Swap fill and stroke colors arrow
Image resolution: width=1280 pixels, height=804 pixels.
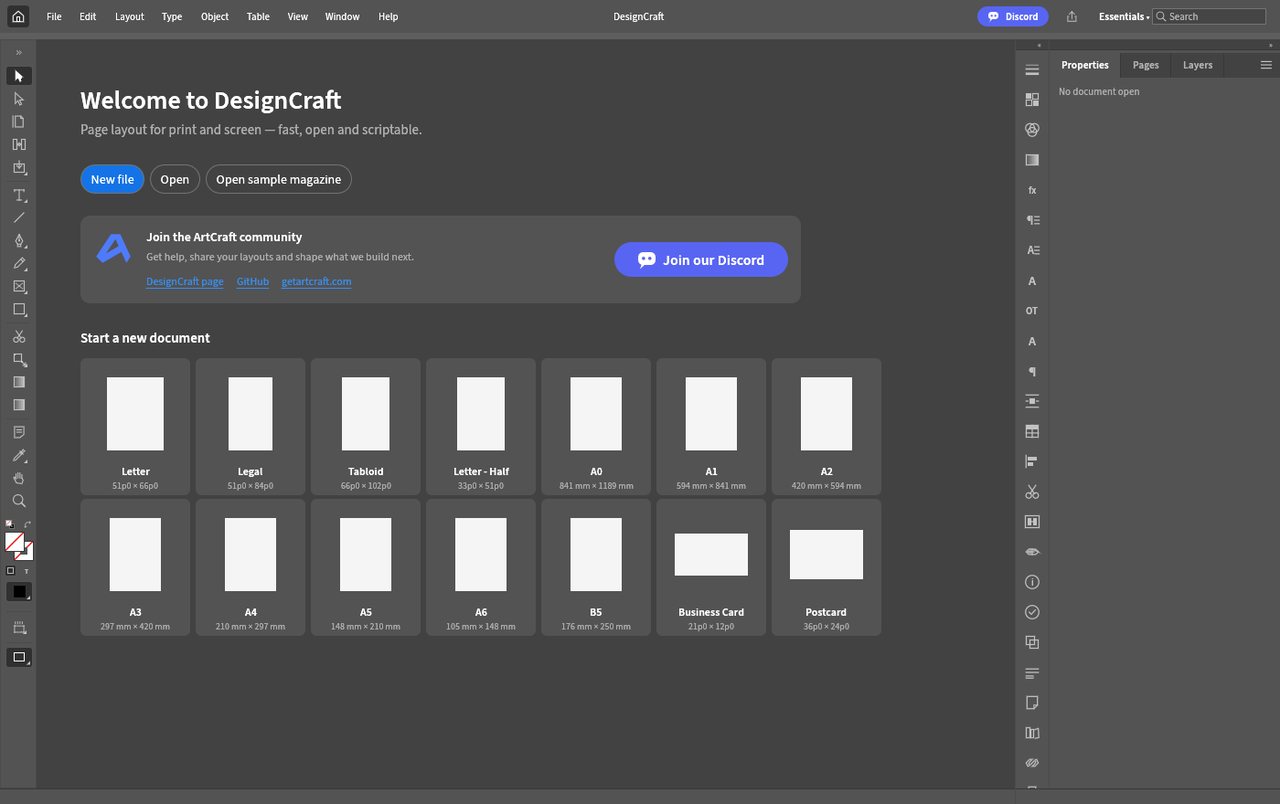click(28, 524)
